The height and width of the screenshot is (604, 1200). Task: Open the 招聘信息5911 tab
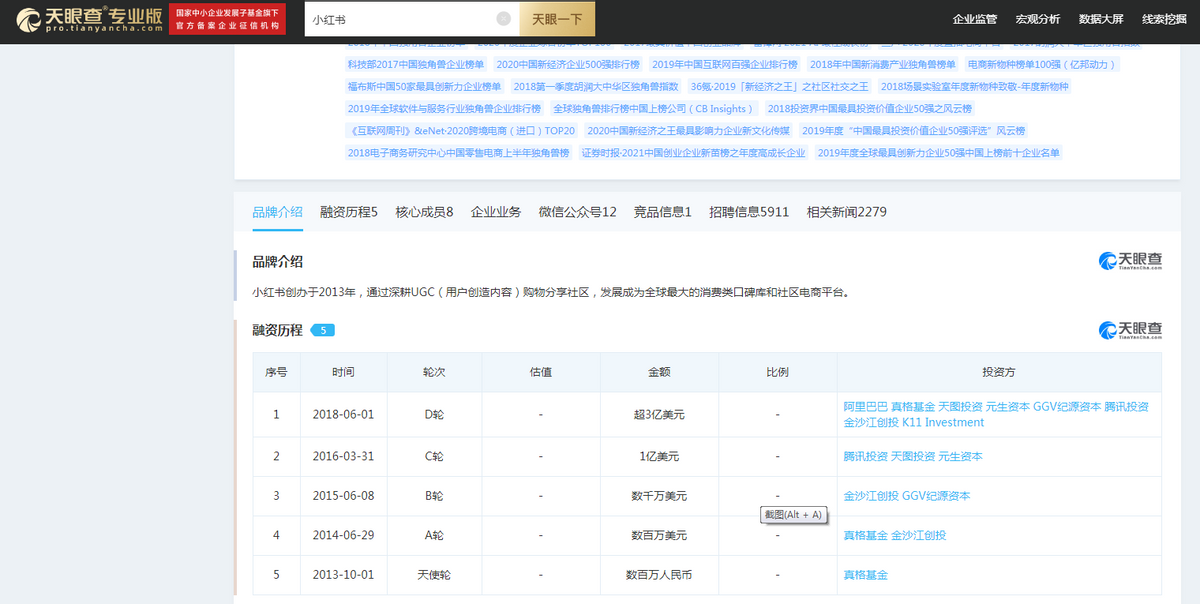coord(749,211)
